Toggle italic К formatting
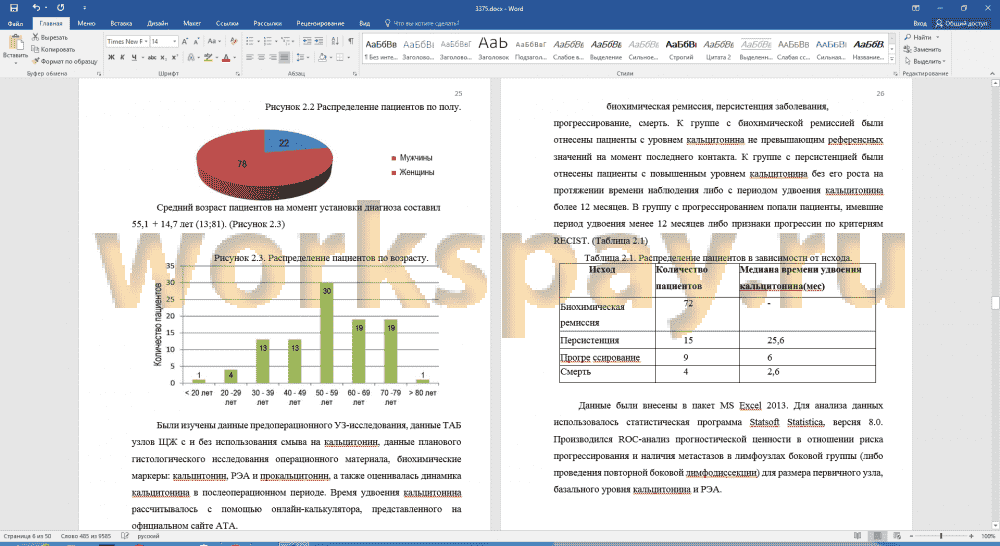This screenshot has height=546, width=1000. click(x=122, y=57)
